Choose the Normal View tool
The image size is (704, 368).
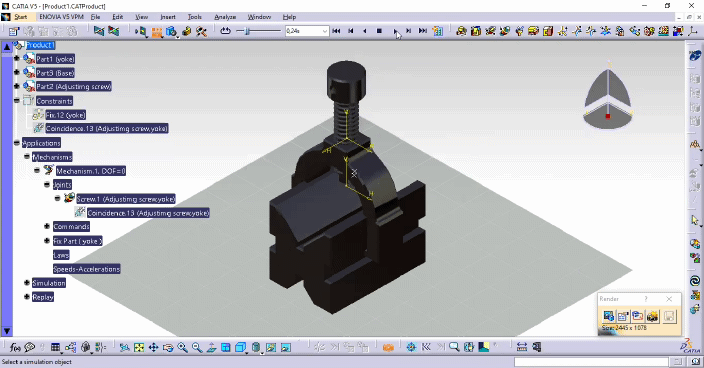coord(211,347)
